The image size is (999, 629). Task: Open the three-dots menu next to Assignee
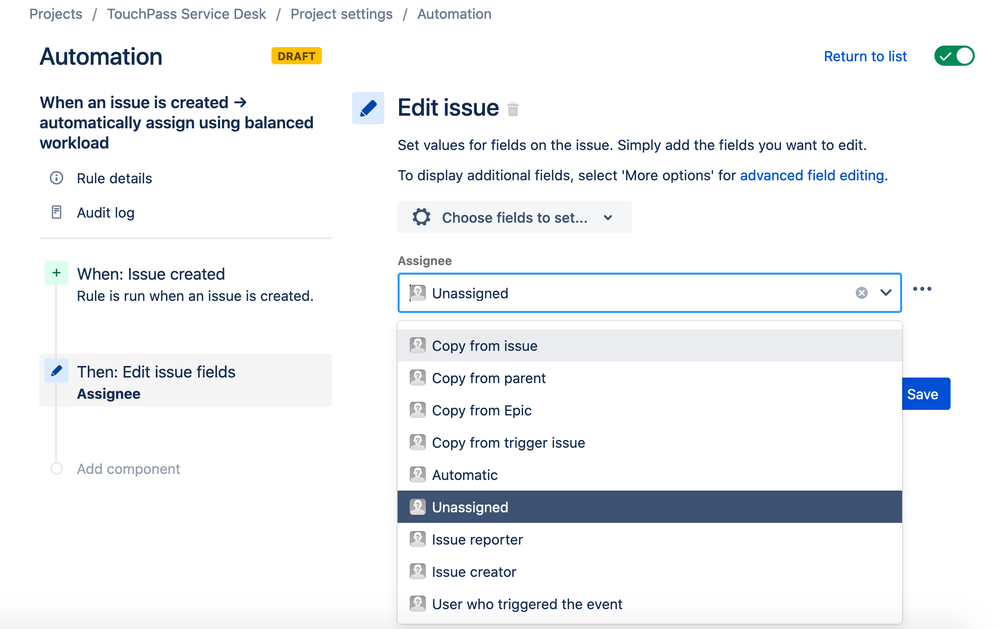[922, 289]
